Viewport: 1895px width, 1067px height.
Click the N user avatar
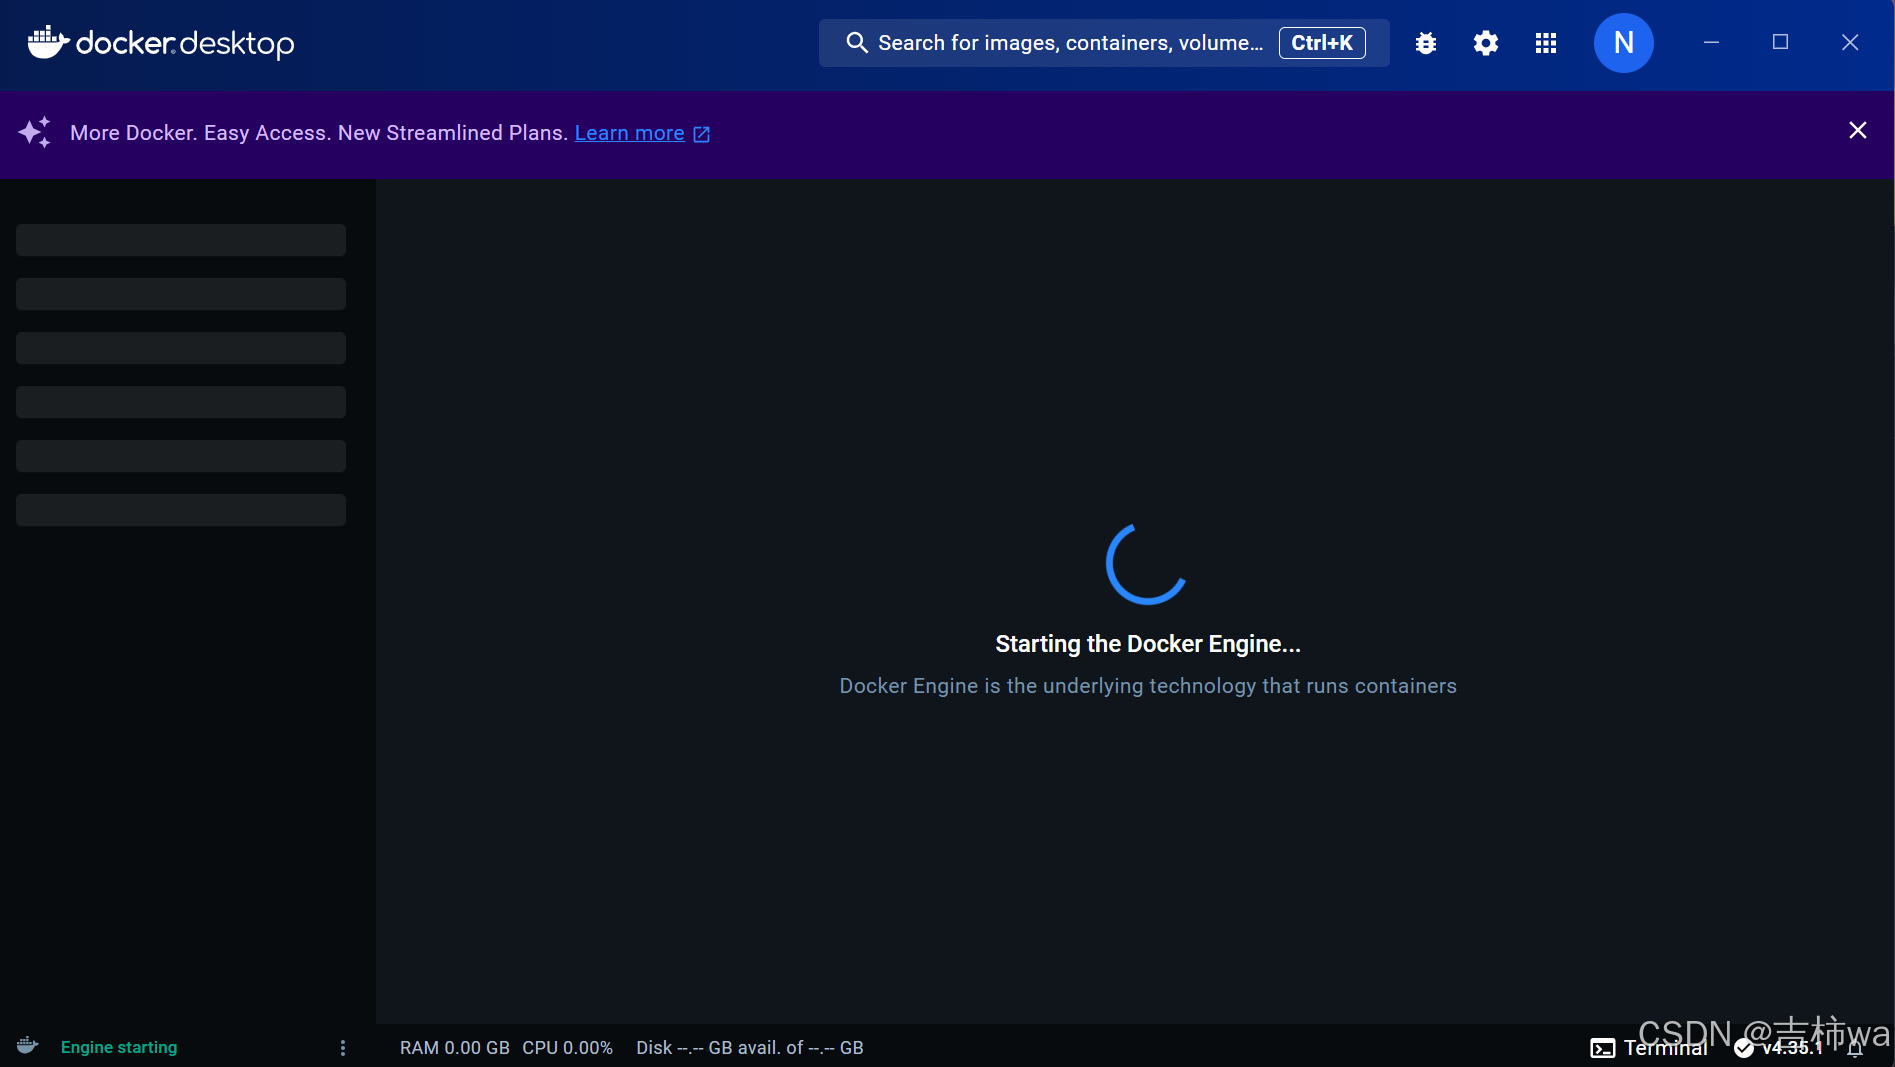(1623, 43)
